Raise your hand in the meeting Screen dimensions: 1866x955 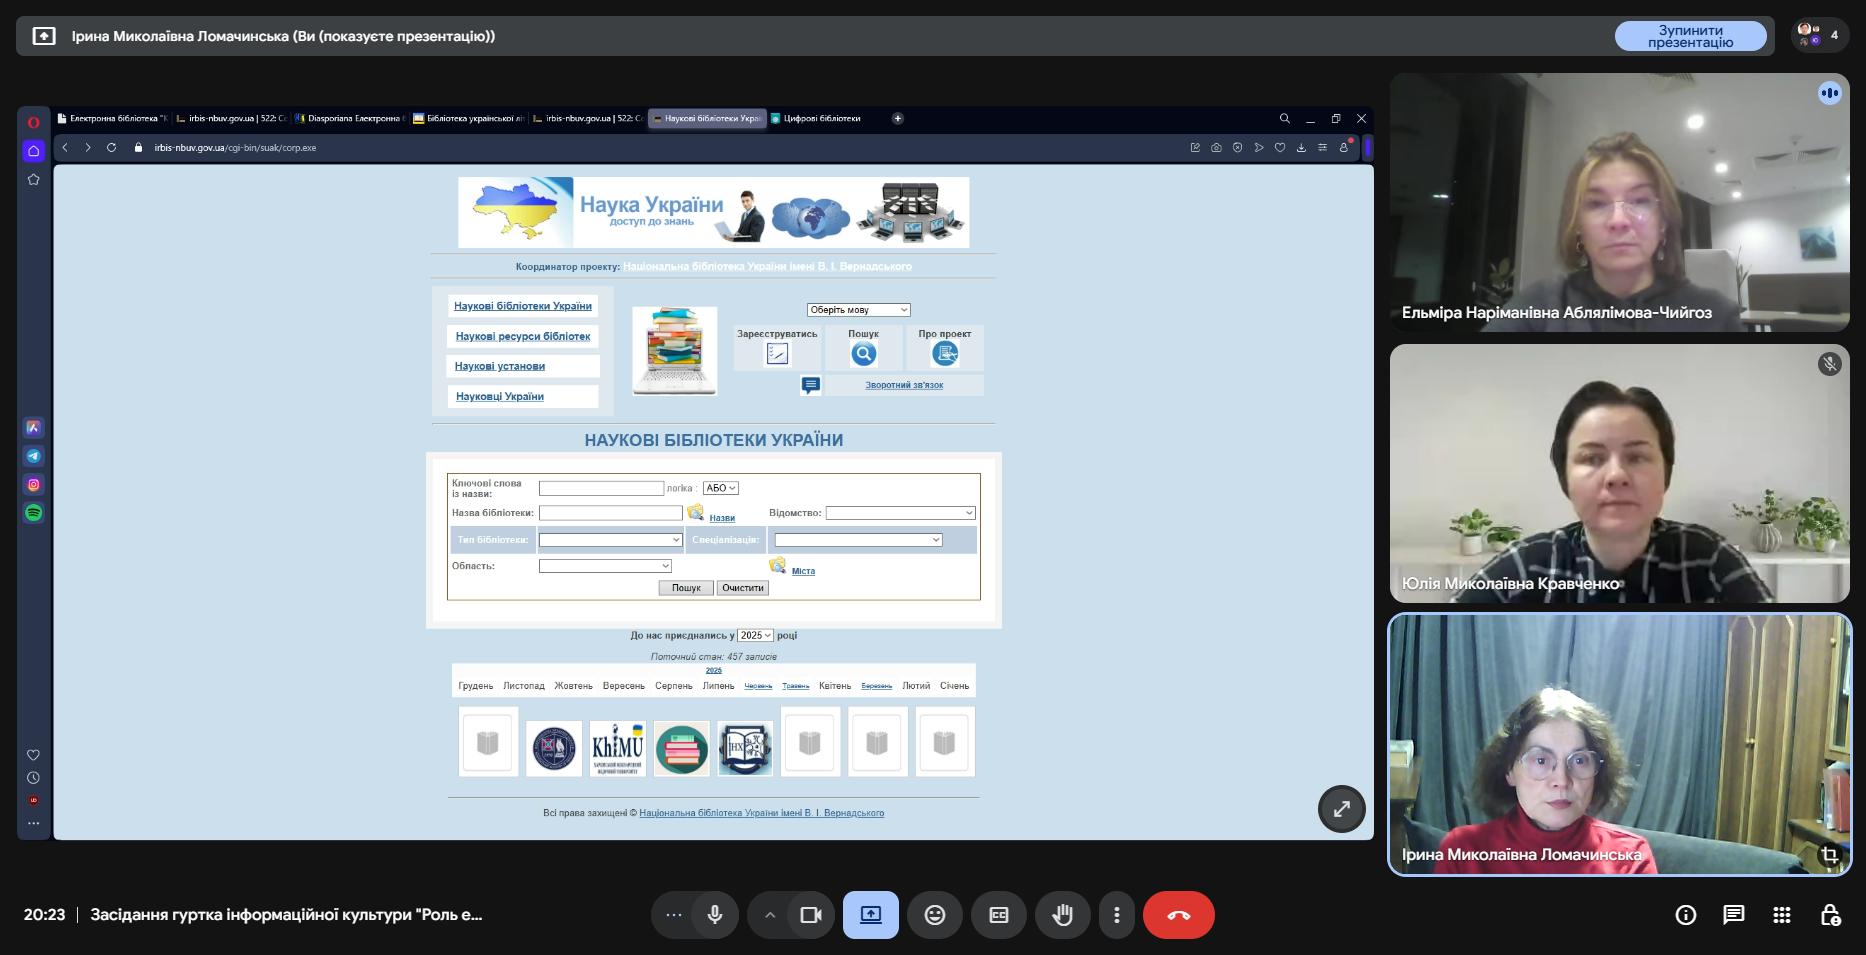(x=1062, y=915)
